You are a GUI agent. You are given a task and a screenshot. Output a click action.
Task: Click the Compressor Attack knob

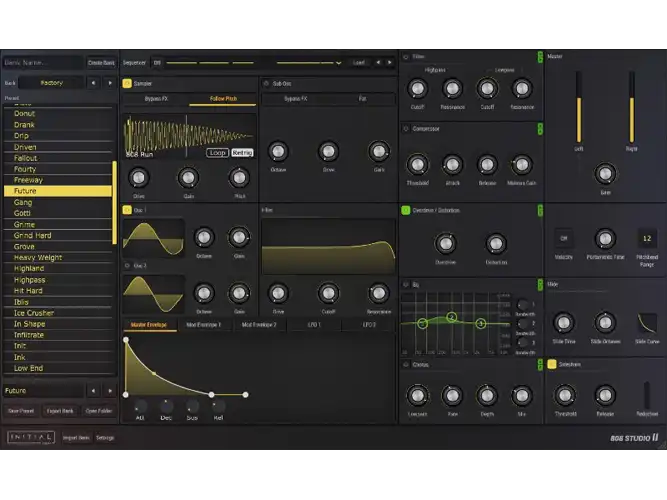tap(452, 165)
